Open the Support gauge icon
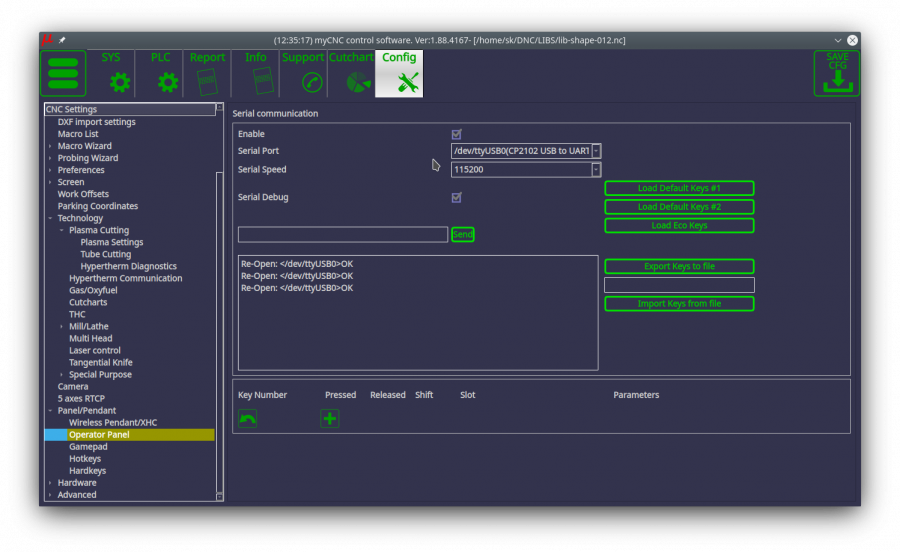This screenshot has width=900, height=552. pyautogui.click(x=312, y=82)
